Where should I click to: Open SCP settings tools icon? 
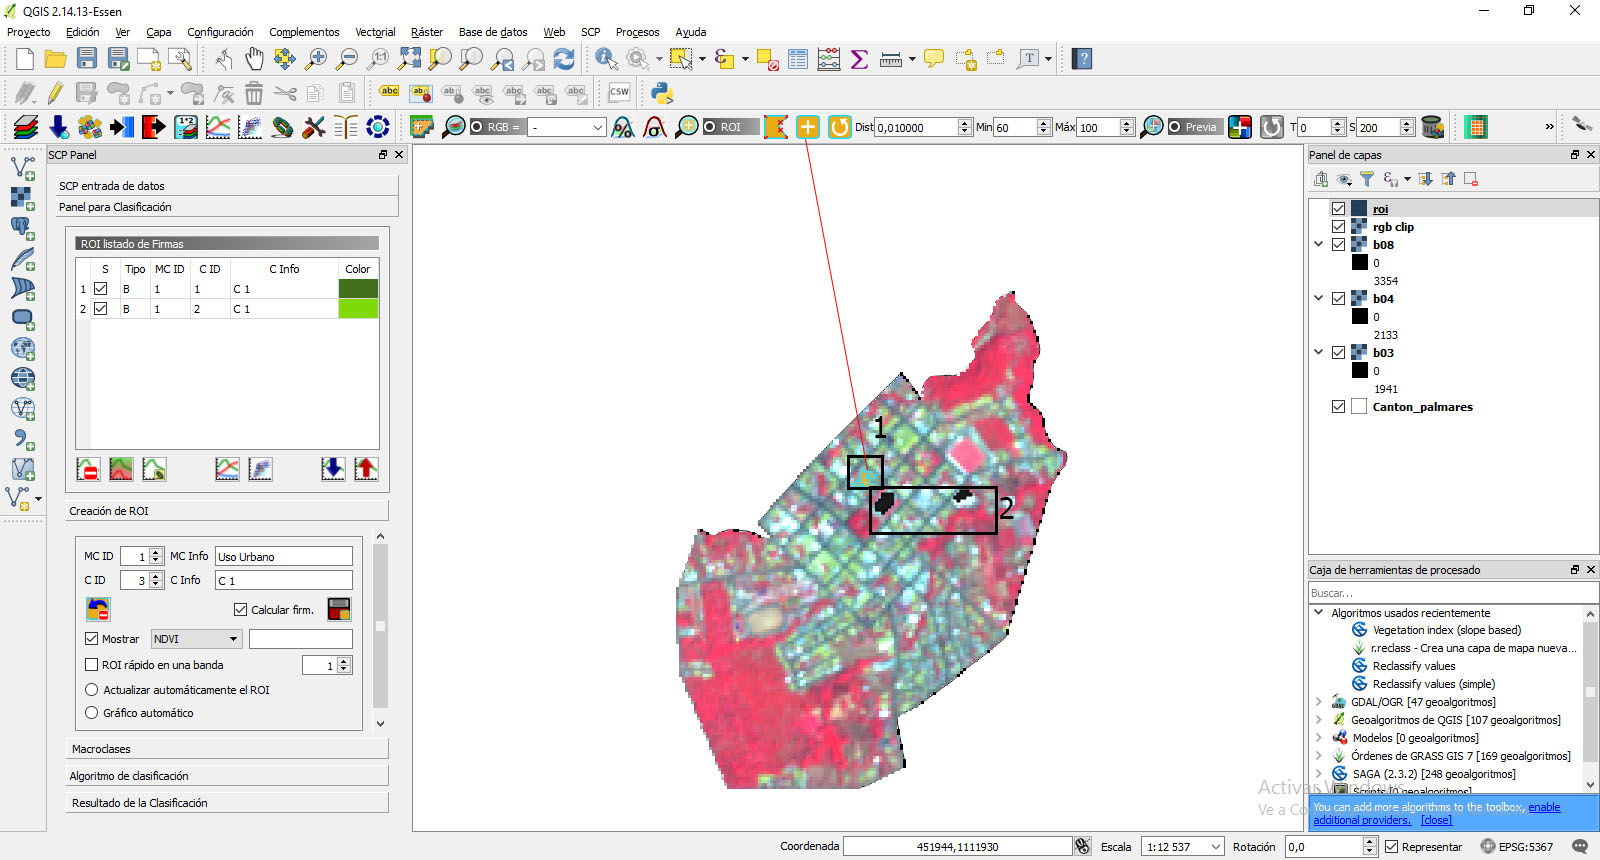(x=314, y=127)
